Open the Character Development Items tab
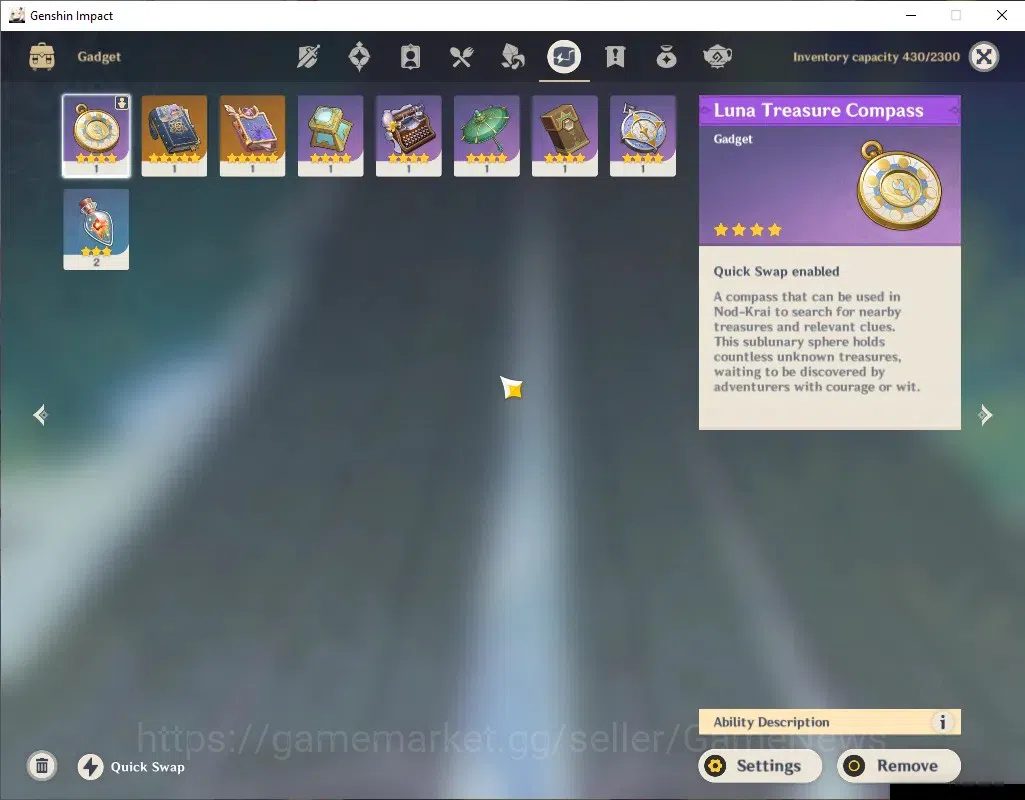Image resolution: width=1025 pixels, height=800 pixels. coord(410,57)
